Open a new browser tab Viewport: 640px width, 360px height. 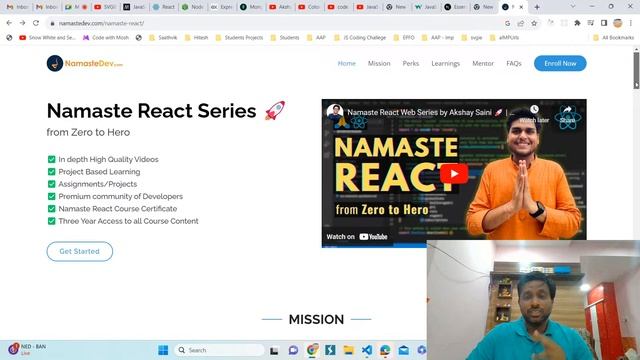point(537,7)
